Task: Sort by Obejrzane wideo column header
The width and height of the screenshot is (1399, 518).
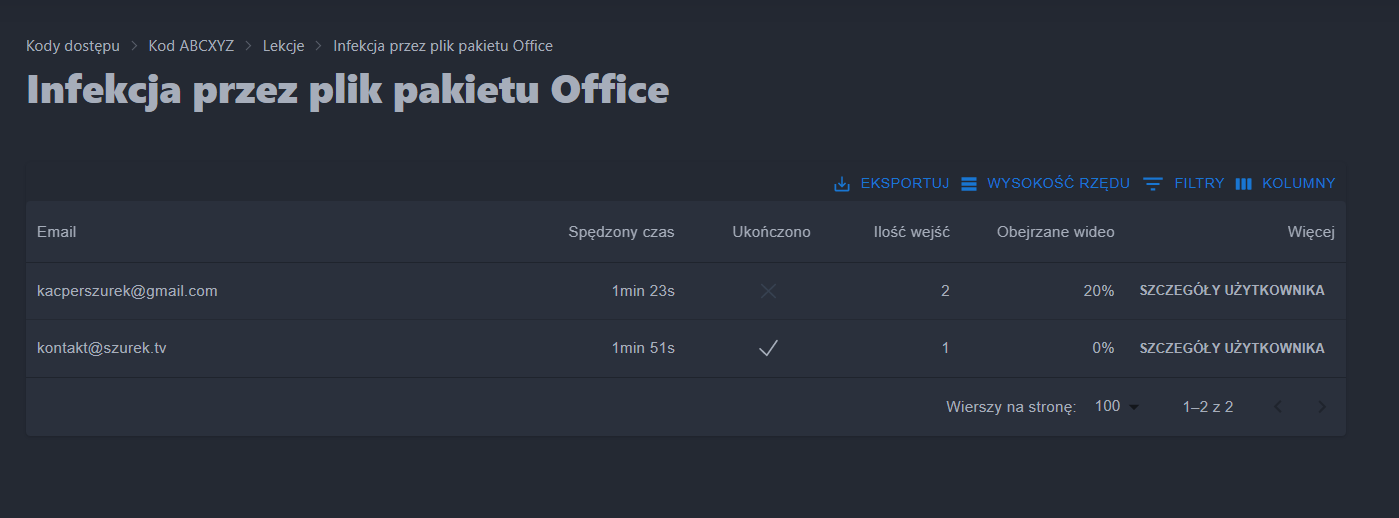Action: (1055, 232)
